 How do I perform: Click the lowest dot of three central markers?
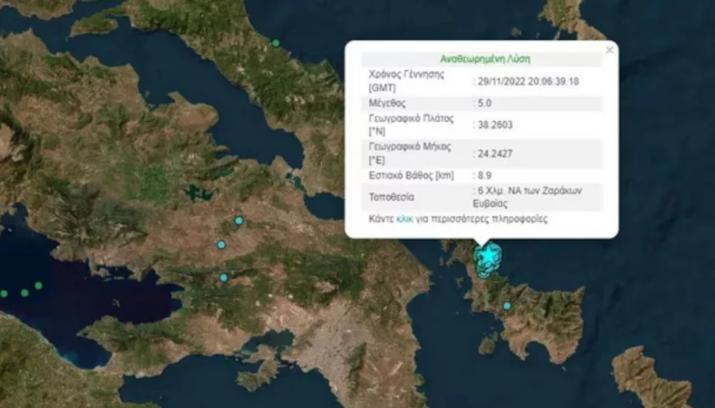pyautogui.click(x=224, y=278)
